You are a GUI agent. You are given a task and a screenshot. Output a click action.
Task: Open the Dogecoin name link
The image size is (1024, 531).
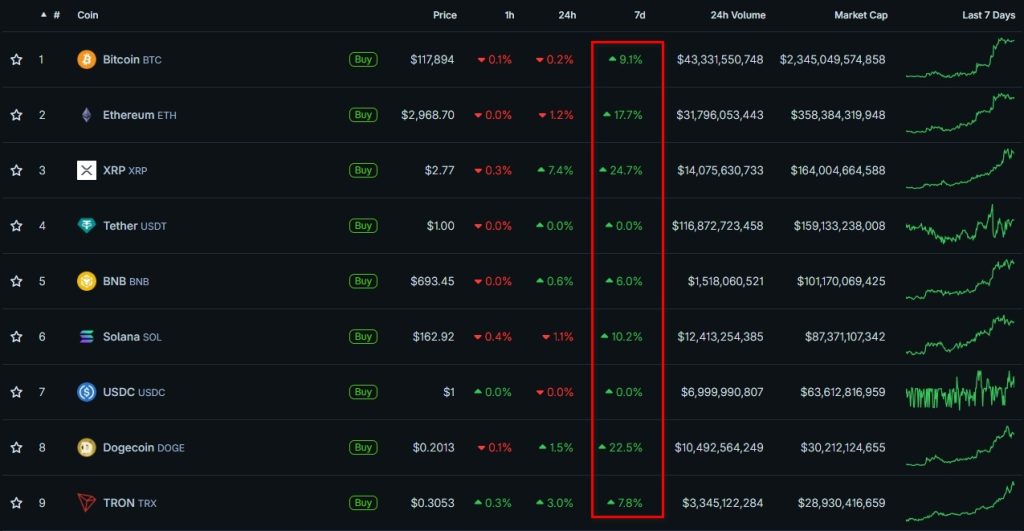tap(128, 447)
